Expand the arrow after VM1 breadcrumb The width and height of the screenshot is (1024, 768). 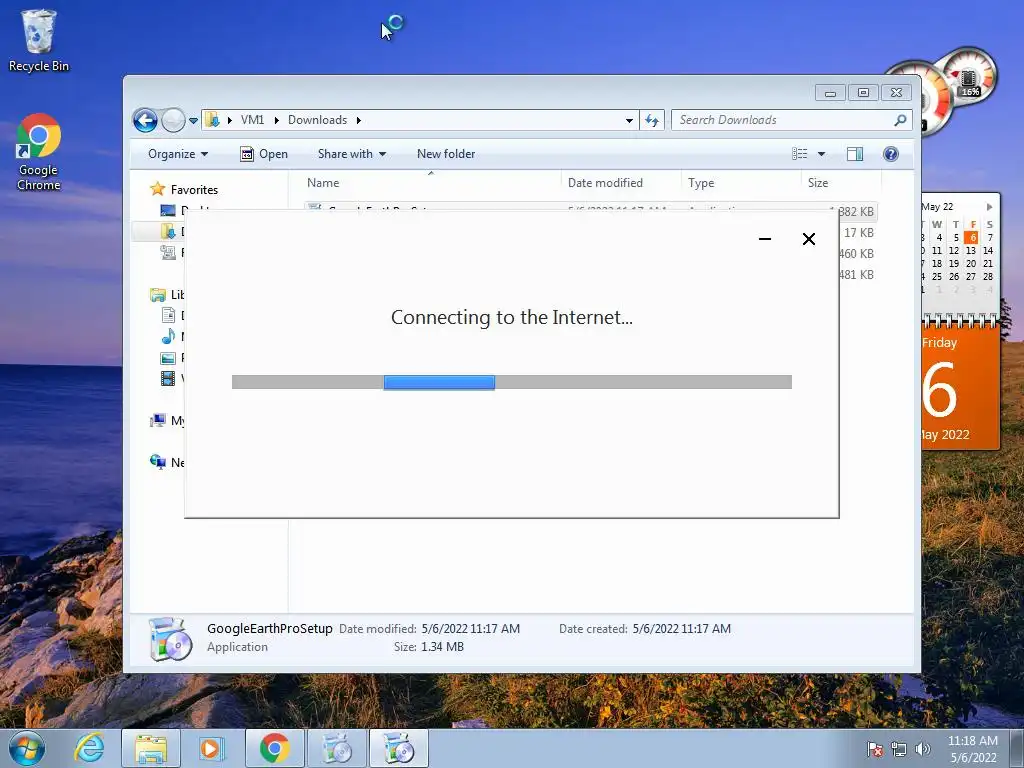[x=276, y=120]
